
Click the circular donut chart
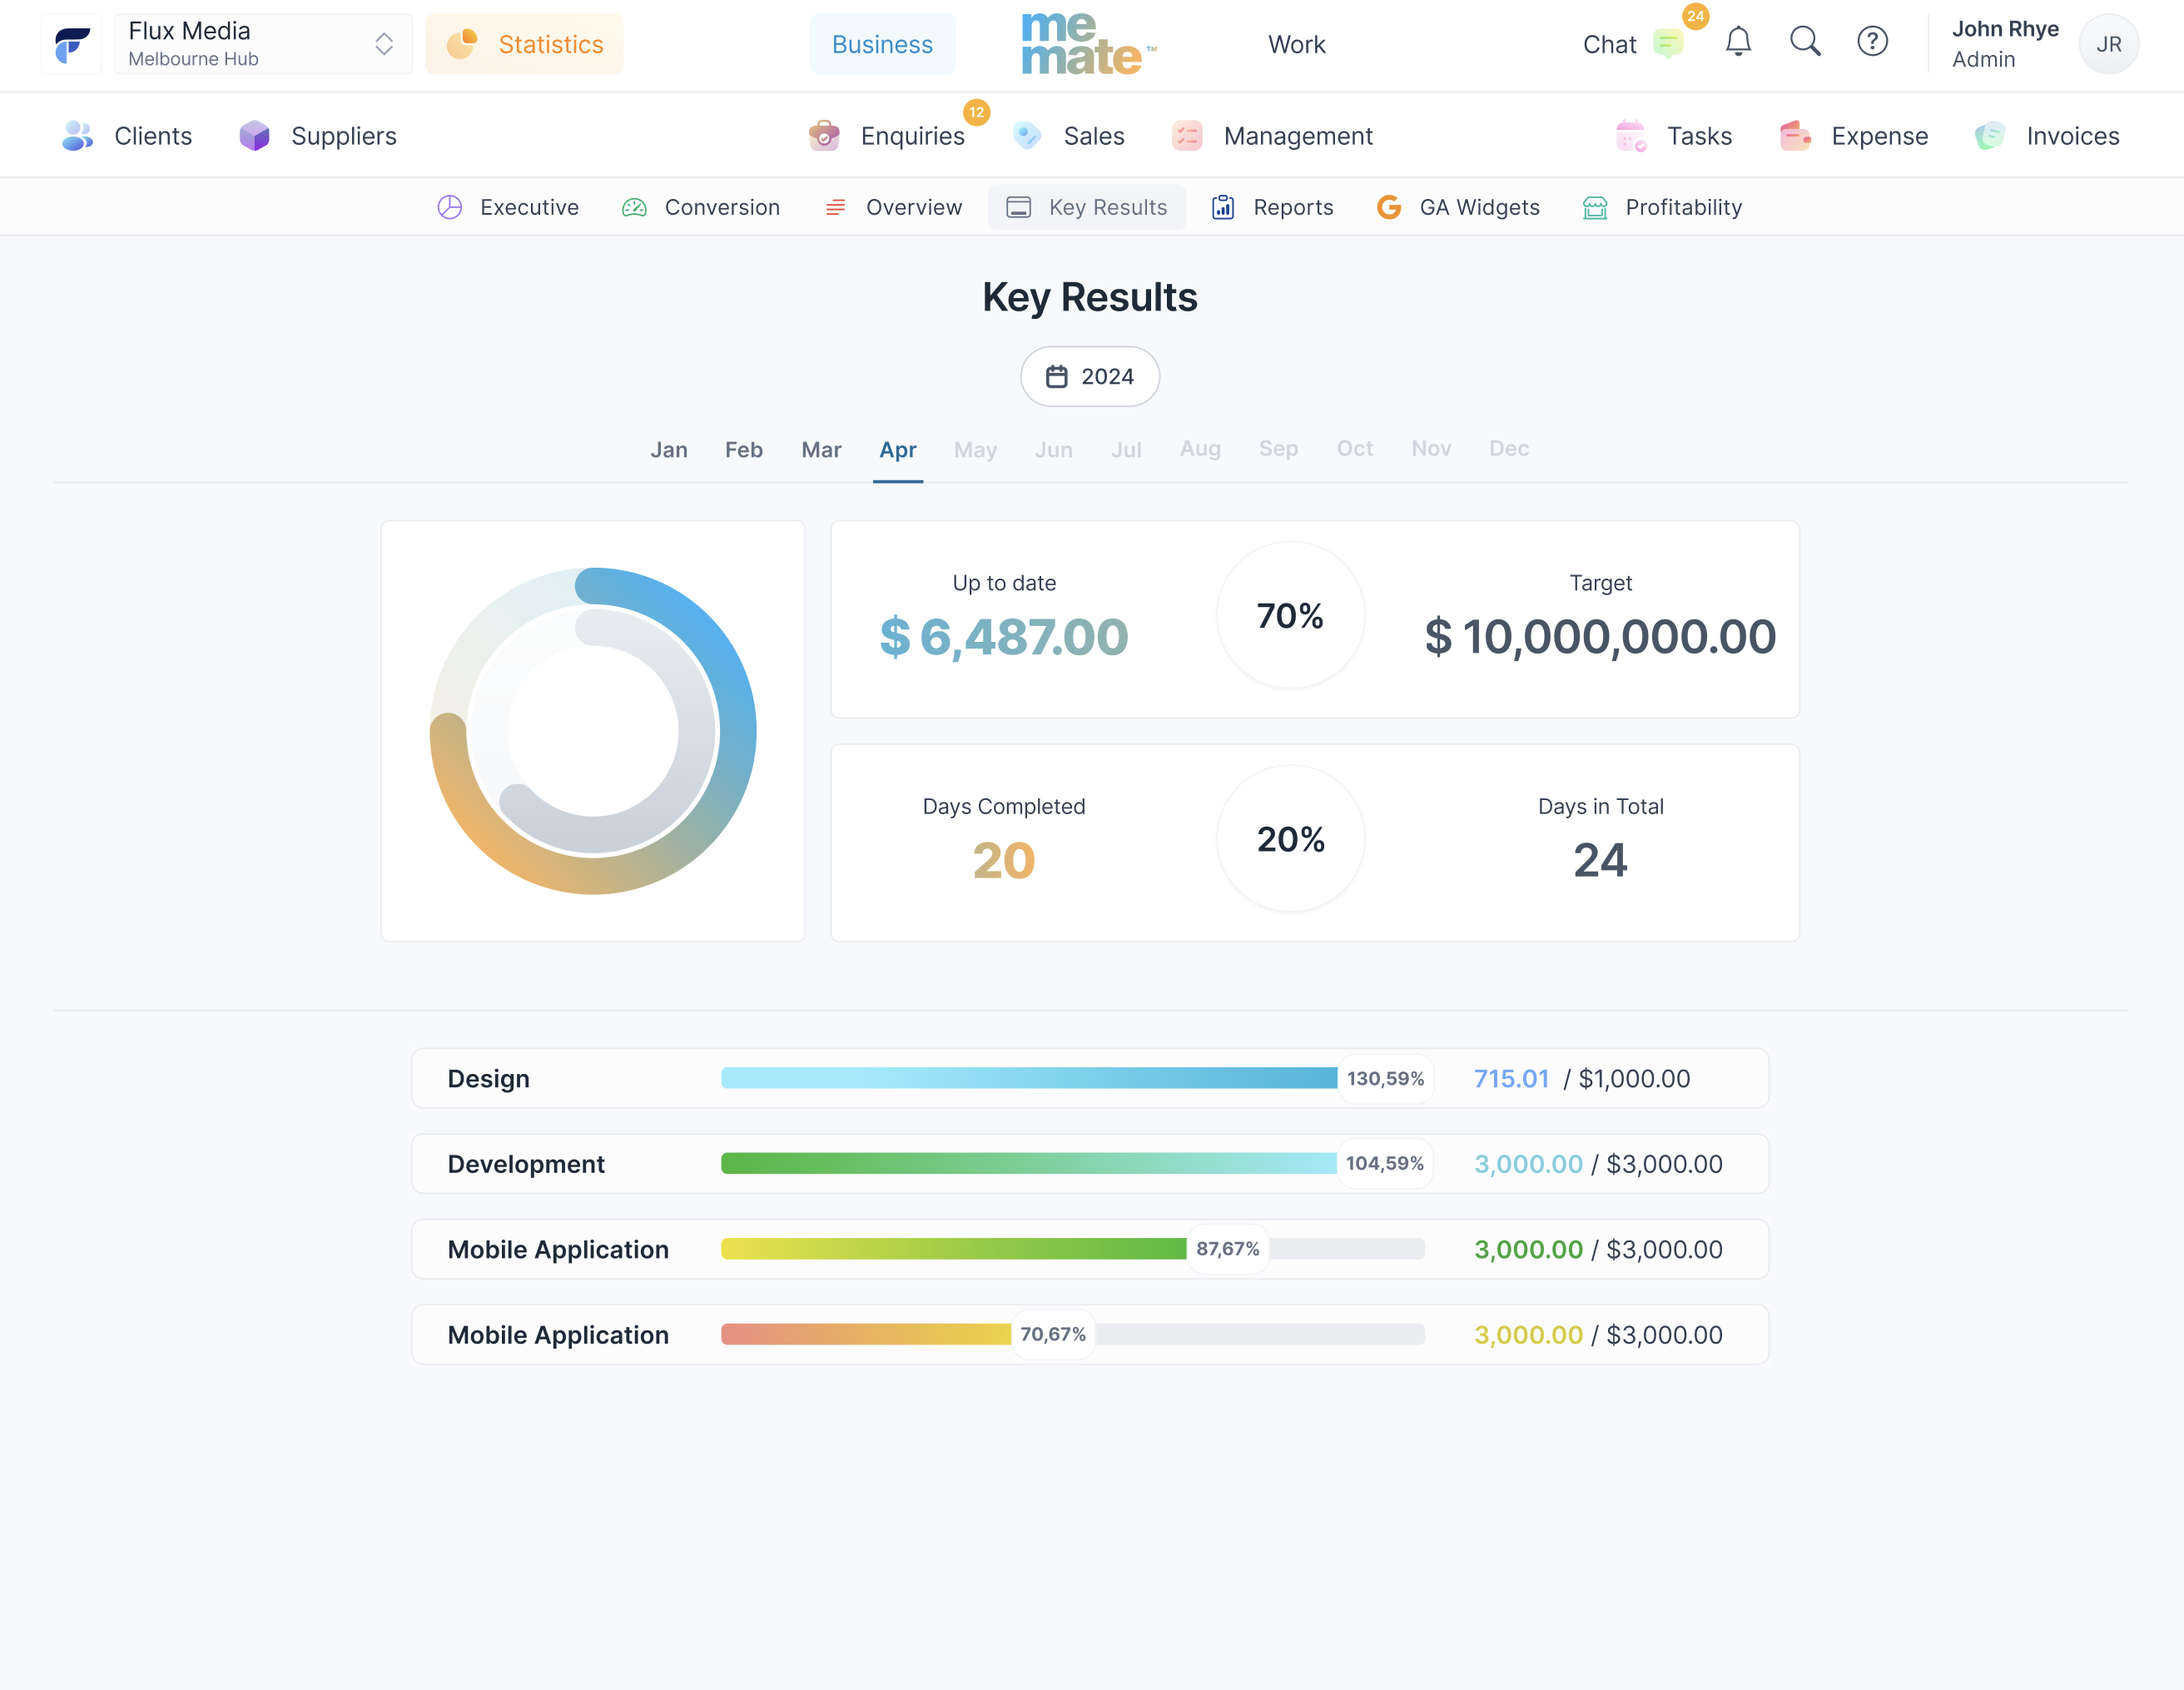[593, 731]
